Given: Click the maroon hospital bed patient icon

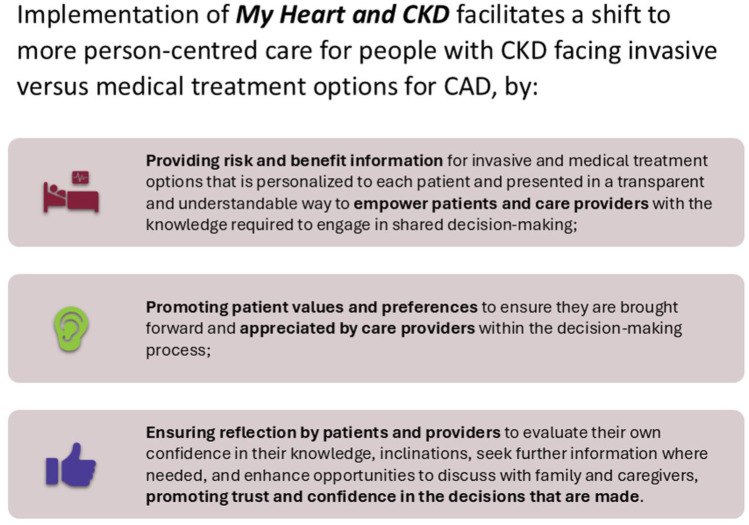Looking at the screenshot, I should [x=71, y=192].
